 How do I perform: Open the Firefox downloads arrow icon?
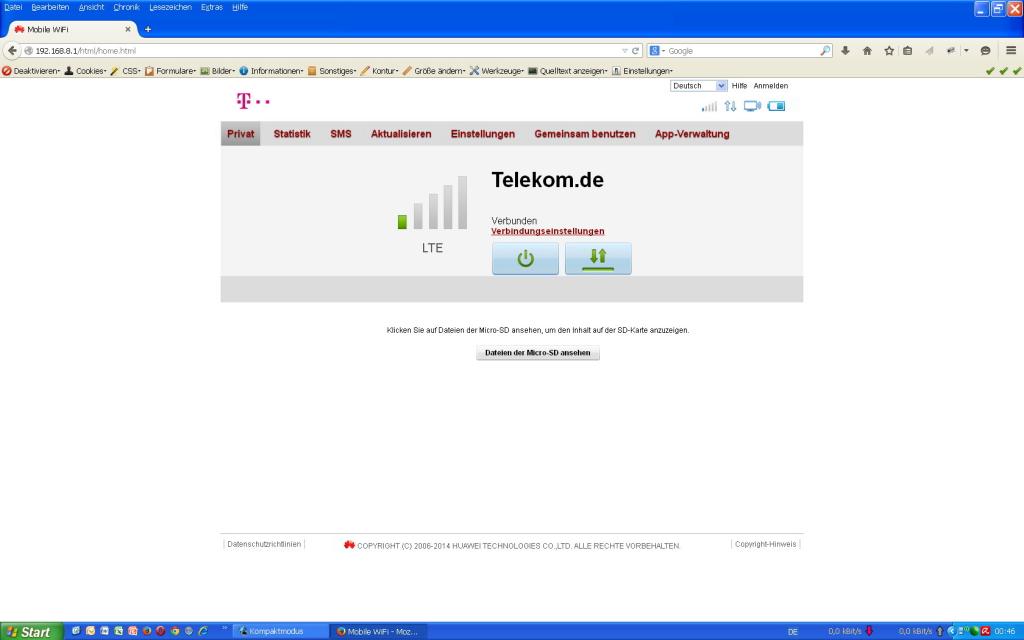click(845, 50)
